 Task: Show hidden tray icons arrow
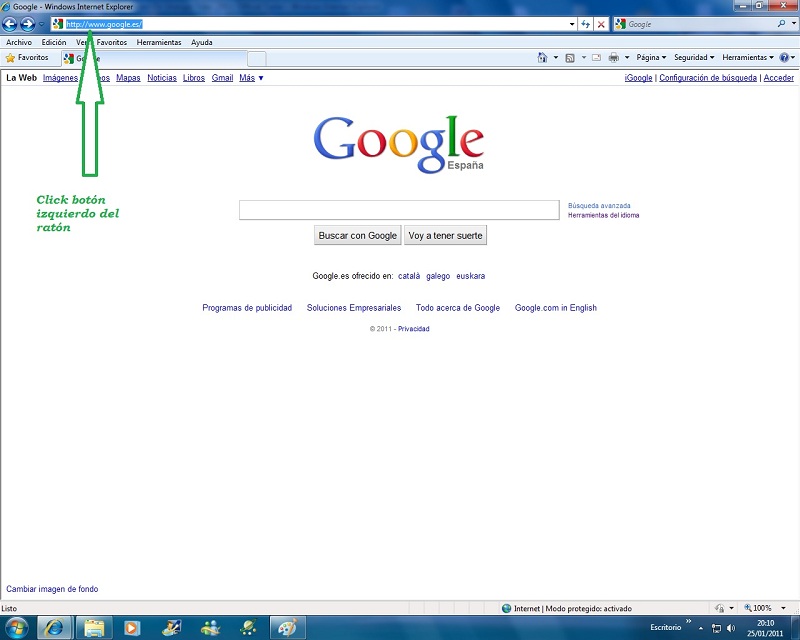coord(701,628)
